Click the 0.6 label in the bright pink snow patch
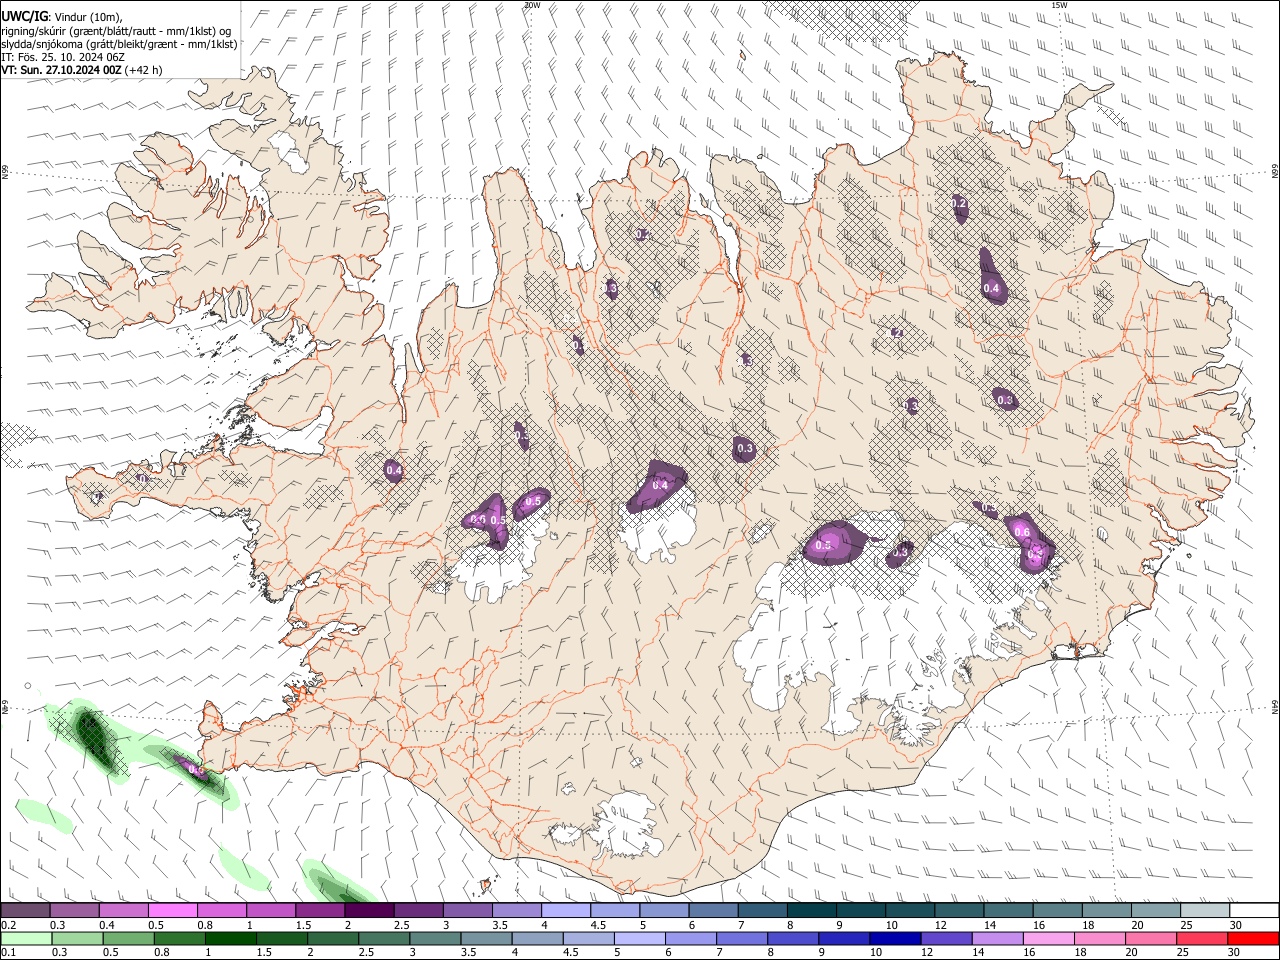The image size is (1280, 960). click(1022, 532)
